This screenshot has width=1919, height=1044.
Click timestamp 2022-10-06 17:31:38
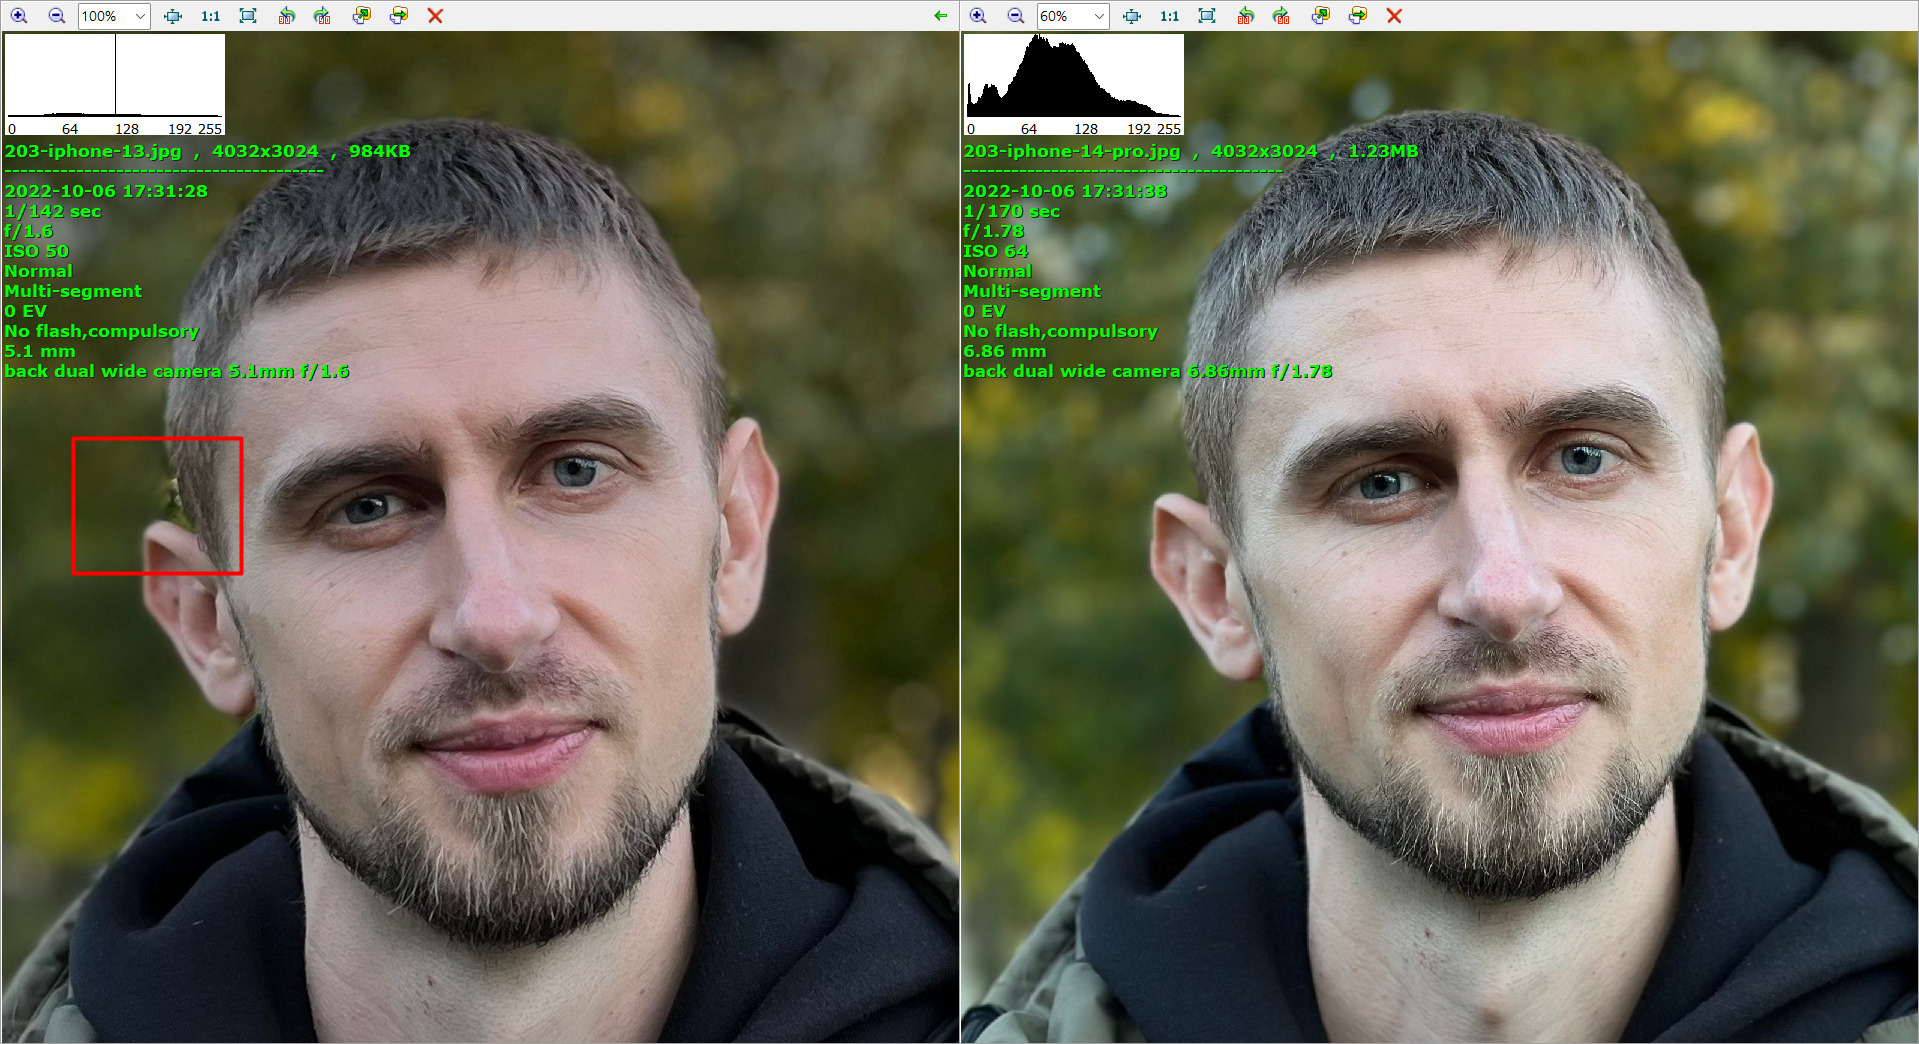point(1065,191)
